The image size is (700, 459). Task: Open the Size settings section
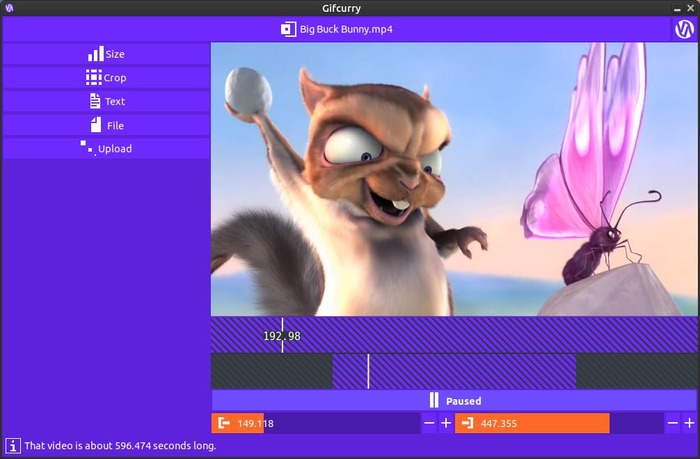[x=106, y=54]
